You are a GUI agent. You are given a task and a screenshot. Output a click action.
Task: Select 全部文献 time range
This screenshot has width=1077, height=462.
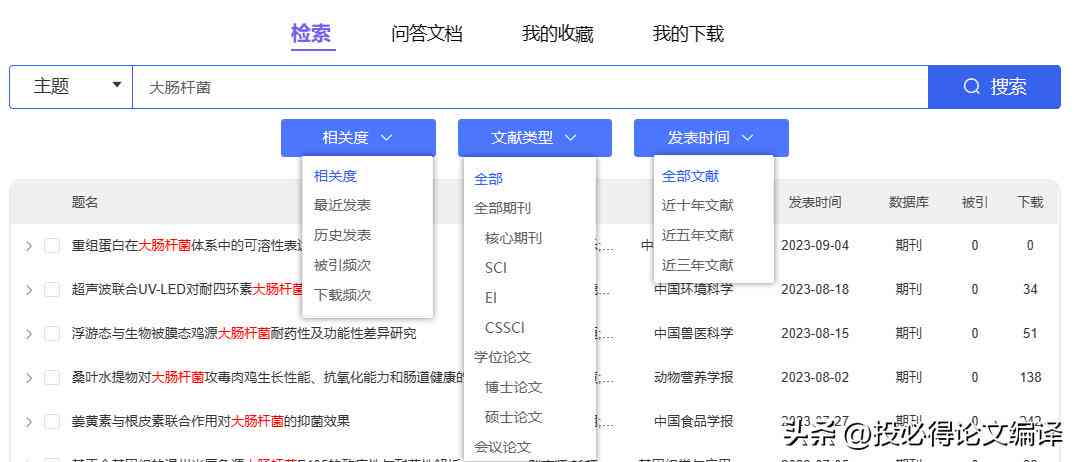pyautogui.click(x=690, y=176)
